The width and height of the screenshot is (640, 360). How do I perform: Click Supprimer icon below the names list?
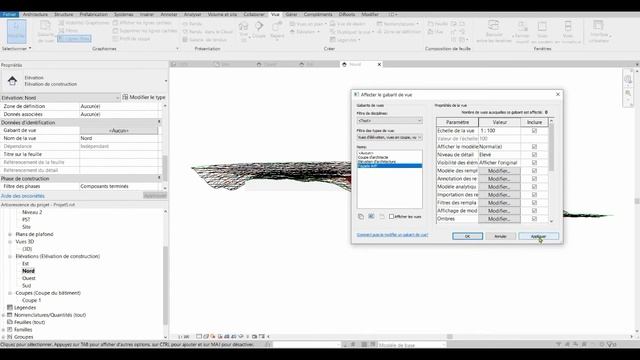382,217
